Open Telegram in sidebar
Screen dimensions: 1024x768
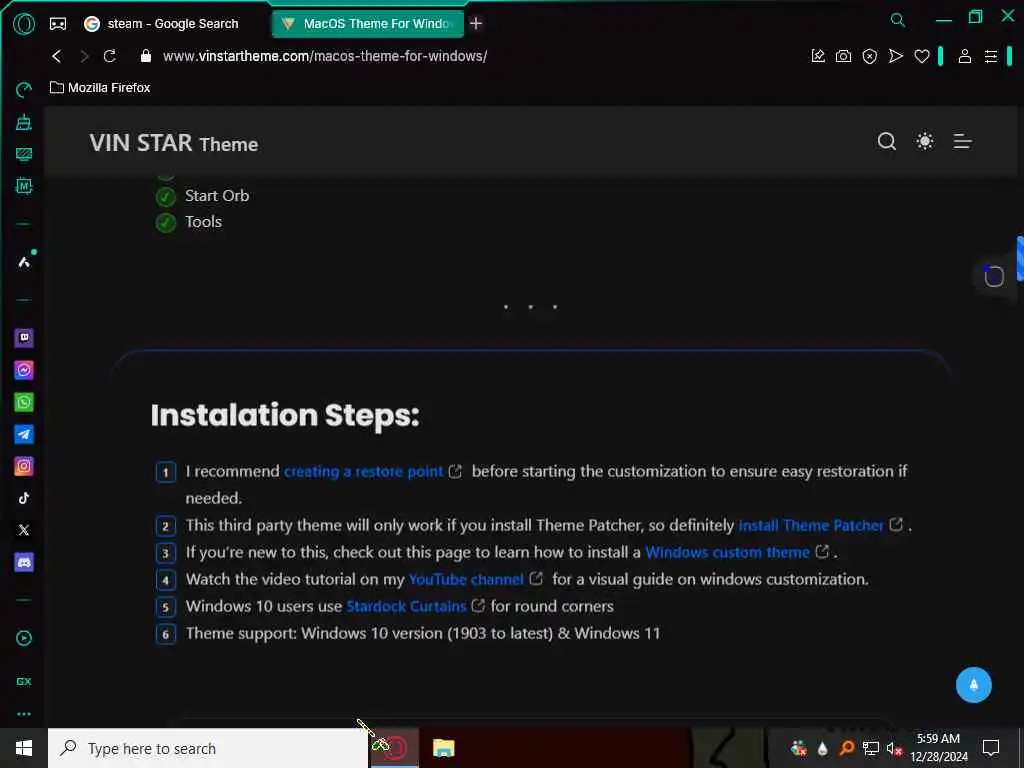[24, 434]
